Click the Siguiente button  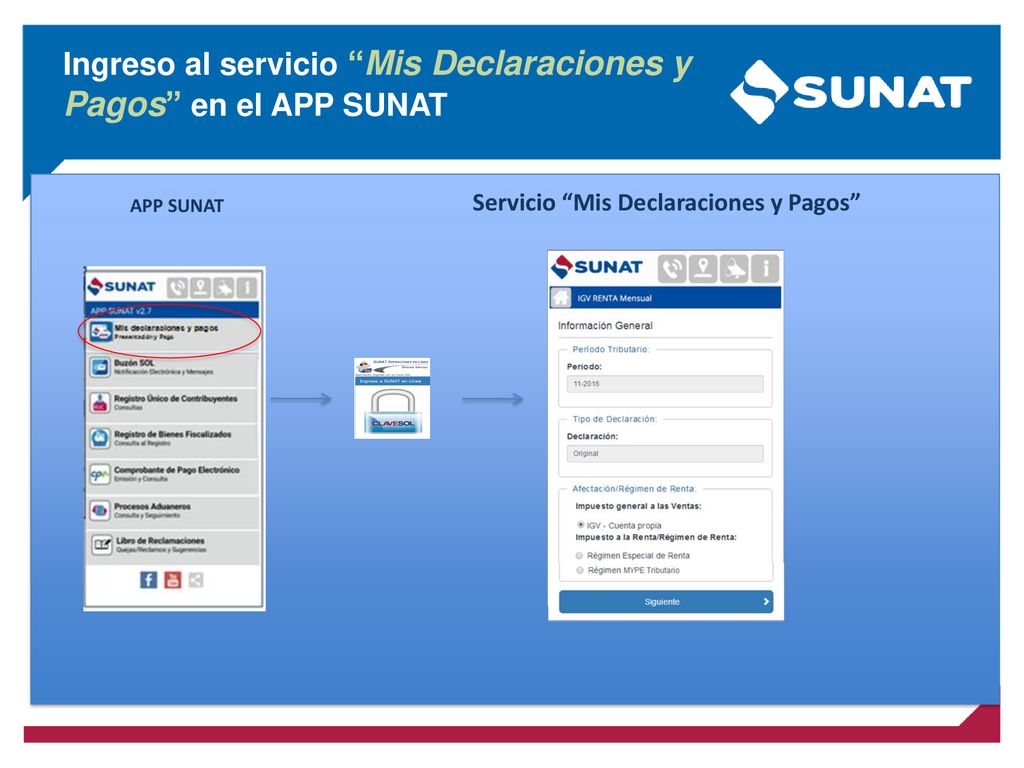coord(665,601)
